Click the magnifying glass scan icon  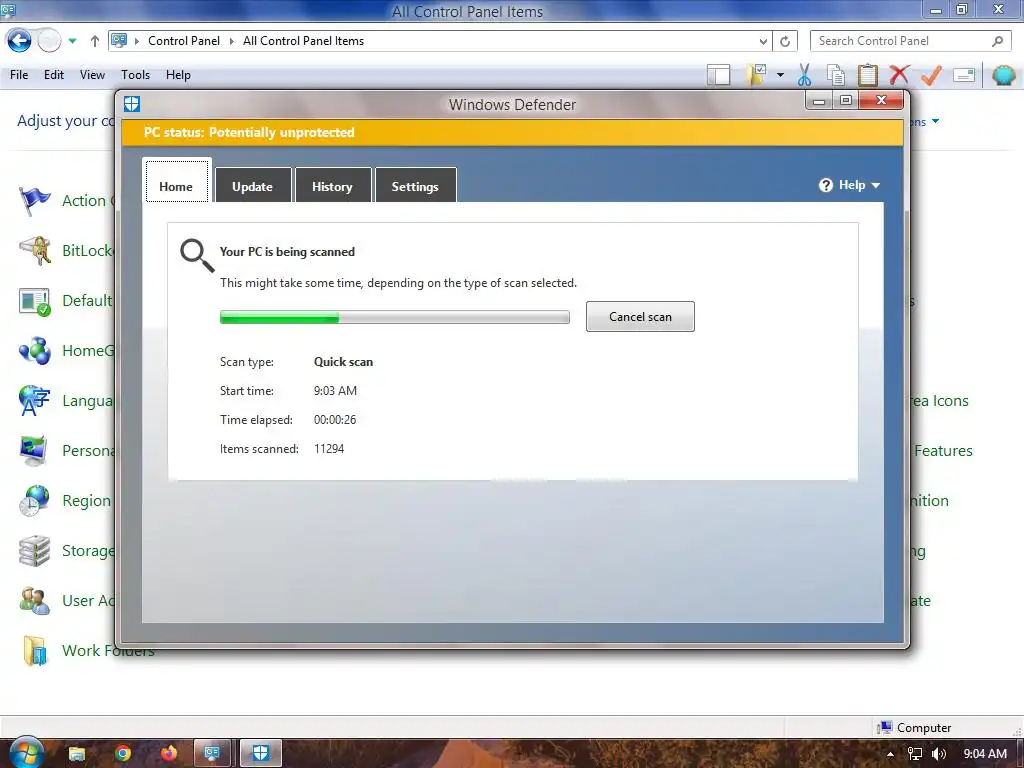coord(197,255)
